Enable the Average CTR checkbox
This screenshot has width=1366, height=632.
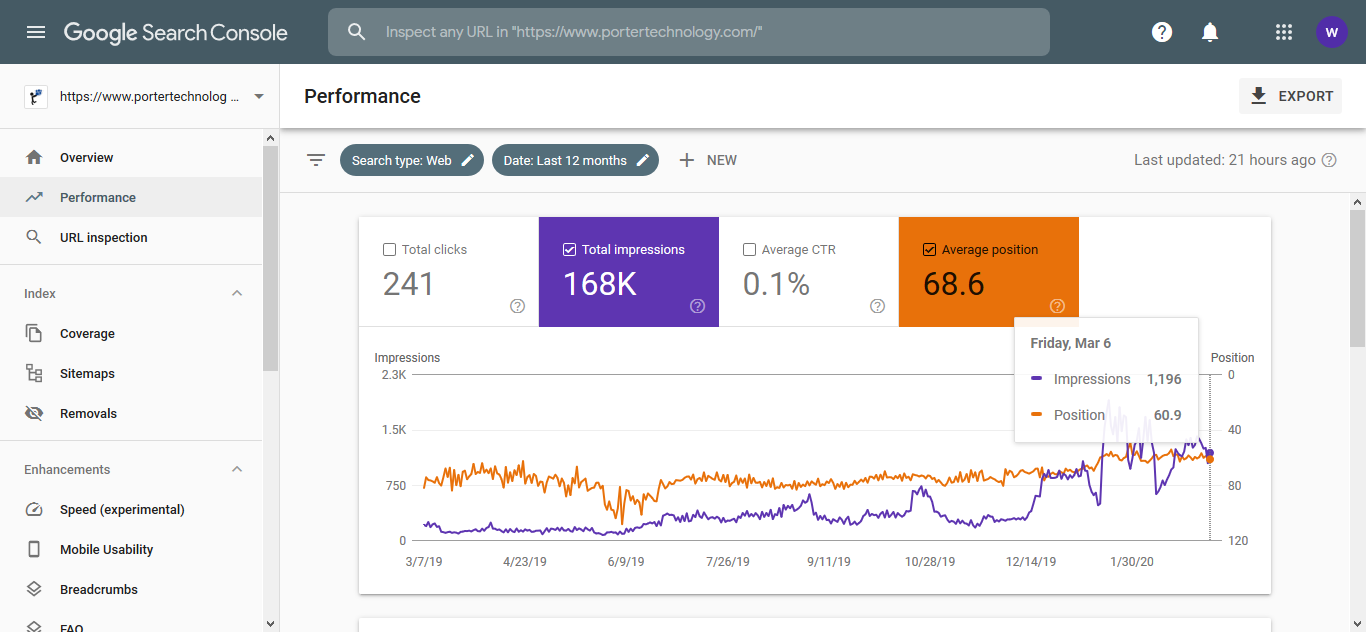750,250
